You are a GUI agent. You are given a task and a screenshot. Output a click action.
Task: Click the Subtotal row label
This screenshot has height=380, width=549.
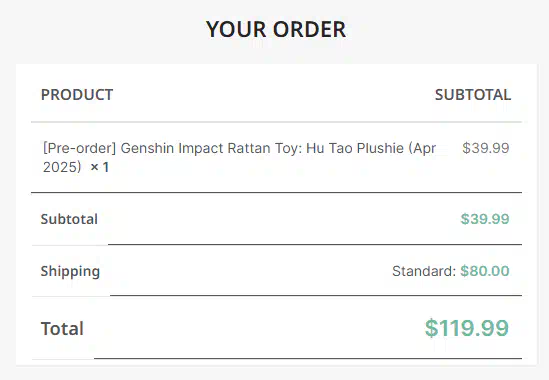point(69,219)
